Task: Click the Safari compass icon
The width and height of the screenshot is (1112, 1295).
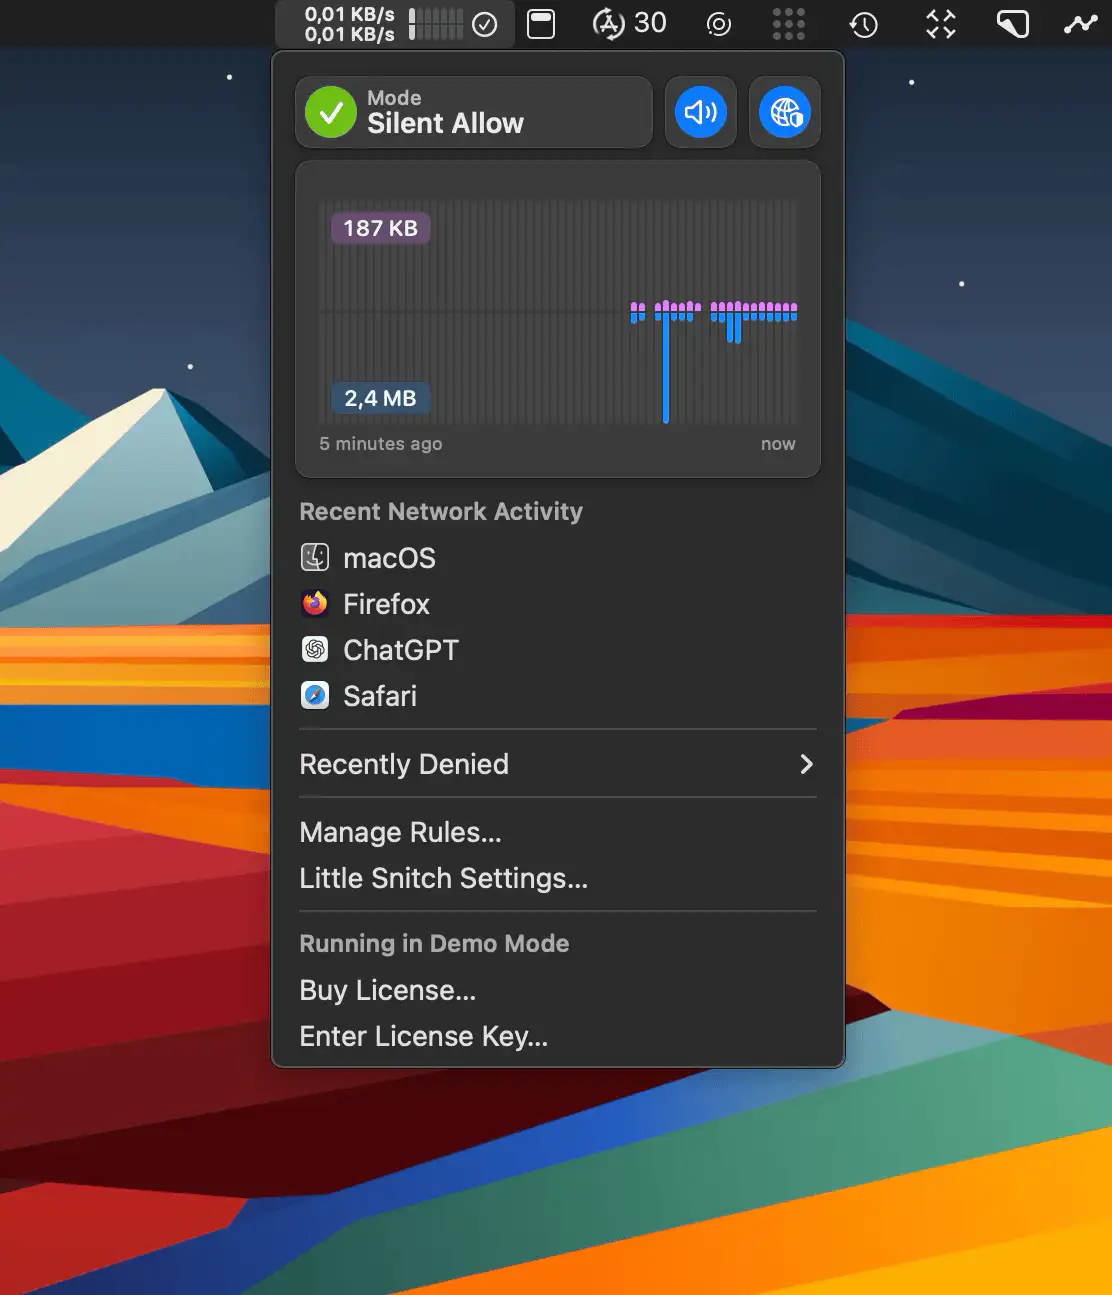Action: (315, 695)
